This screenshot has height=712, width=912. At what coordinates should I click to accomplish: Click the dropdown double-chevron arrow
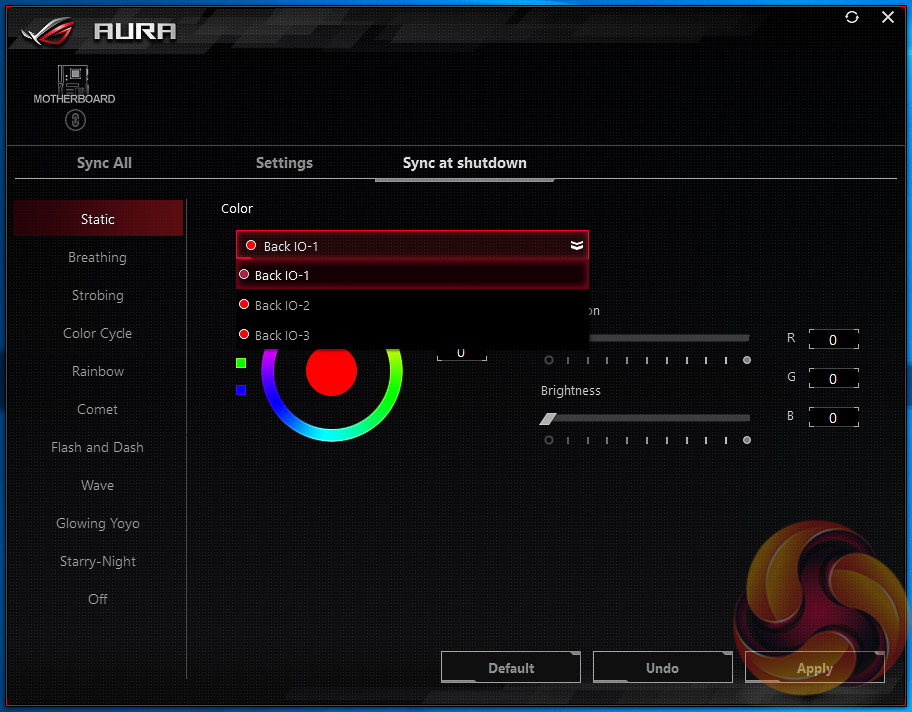coord(576,245)
